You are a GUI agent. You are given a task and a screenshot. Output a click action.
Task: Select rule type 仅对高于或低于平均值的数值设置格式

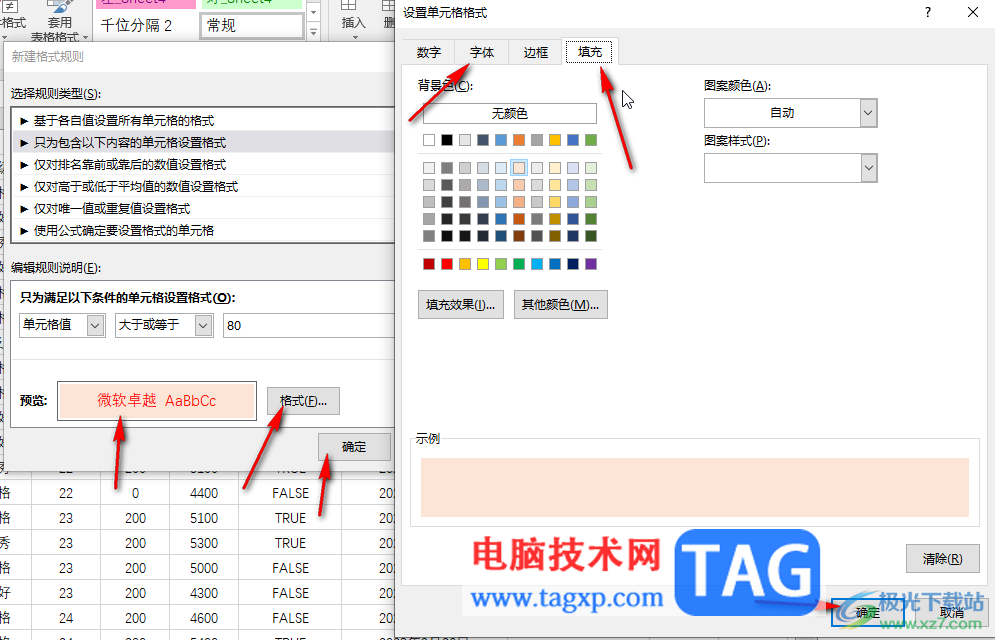203,186
